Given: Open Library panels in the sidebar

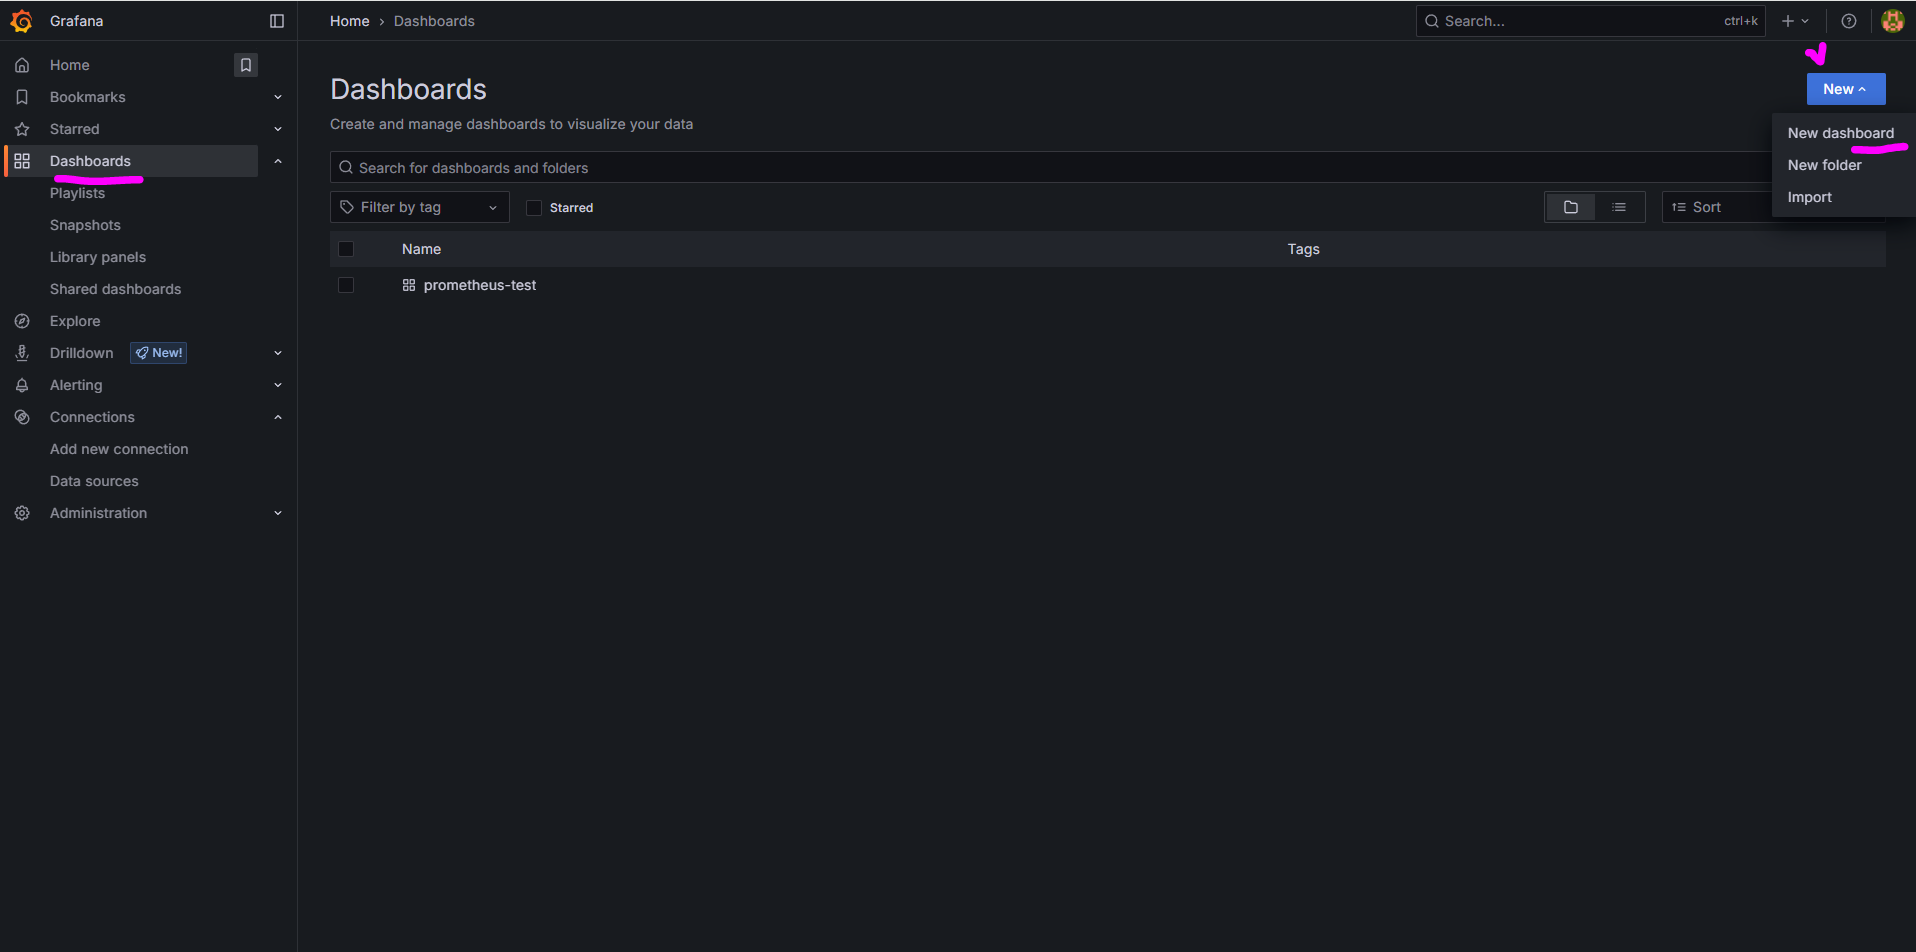Looking at the screenshot, I should [98, 257].
